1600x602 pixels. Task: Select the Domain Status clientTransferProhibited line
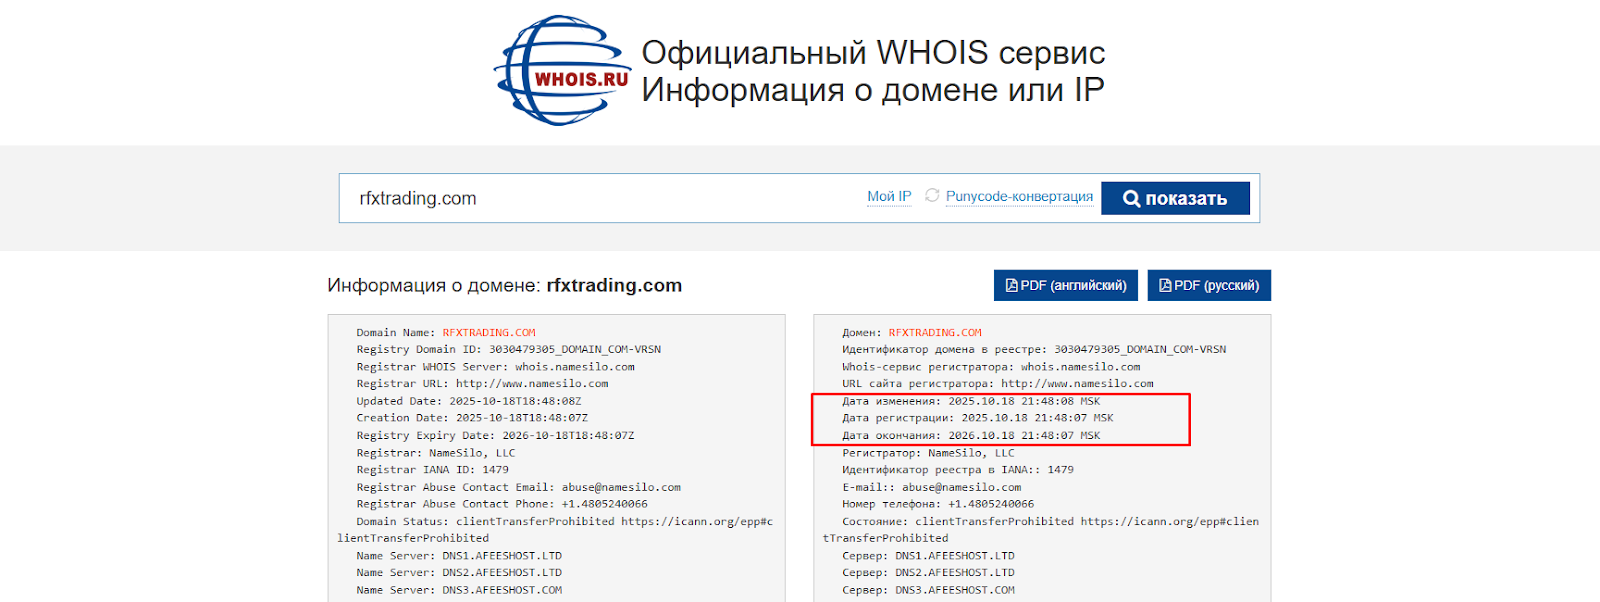coord(555,530)
